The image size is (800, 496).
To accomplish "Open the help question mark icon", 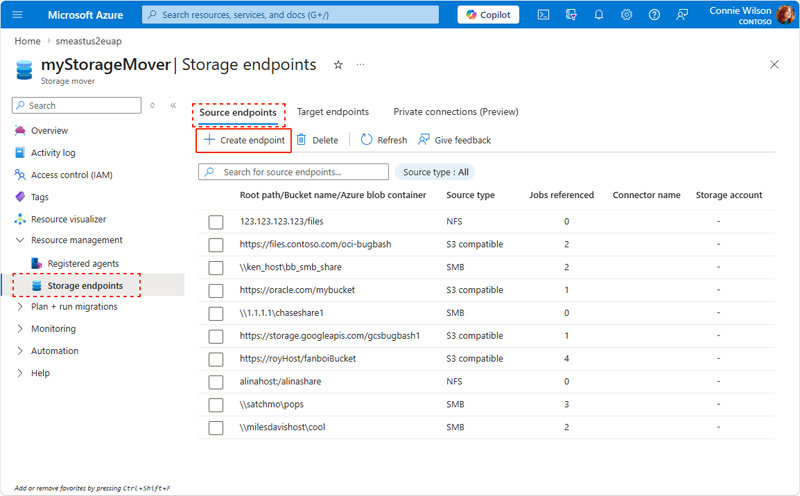I will (654, 15).
